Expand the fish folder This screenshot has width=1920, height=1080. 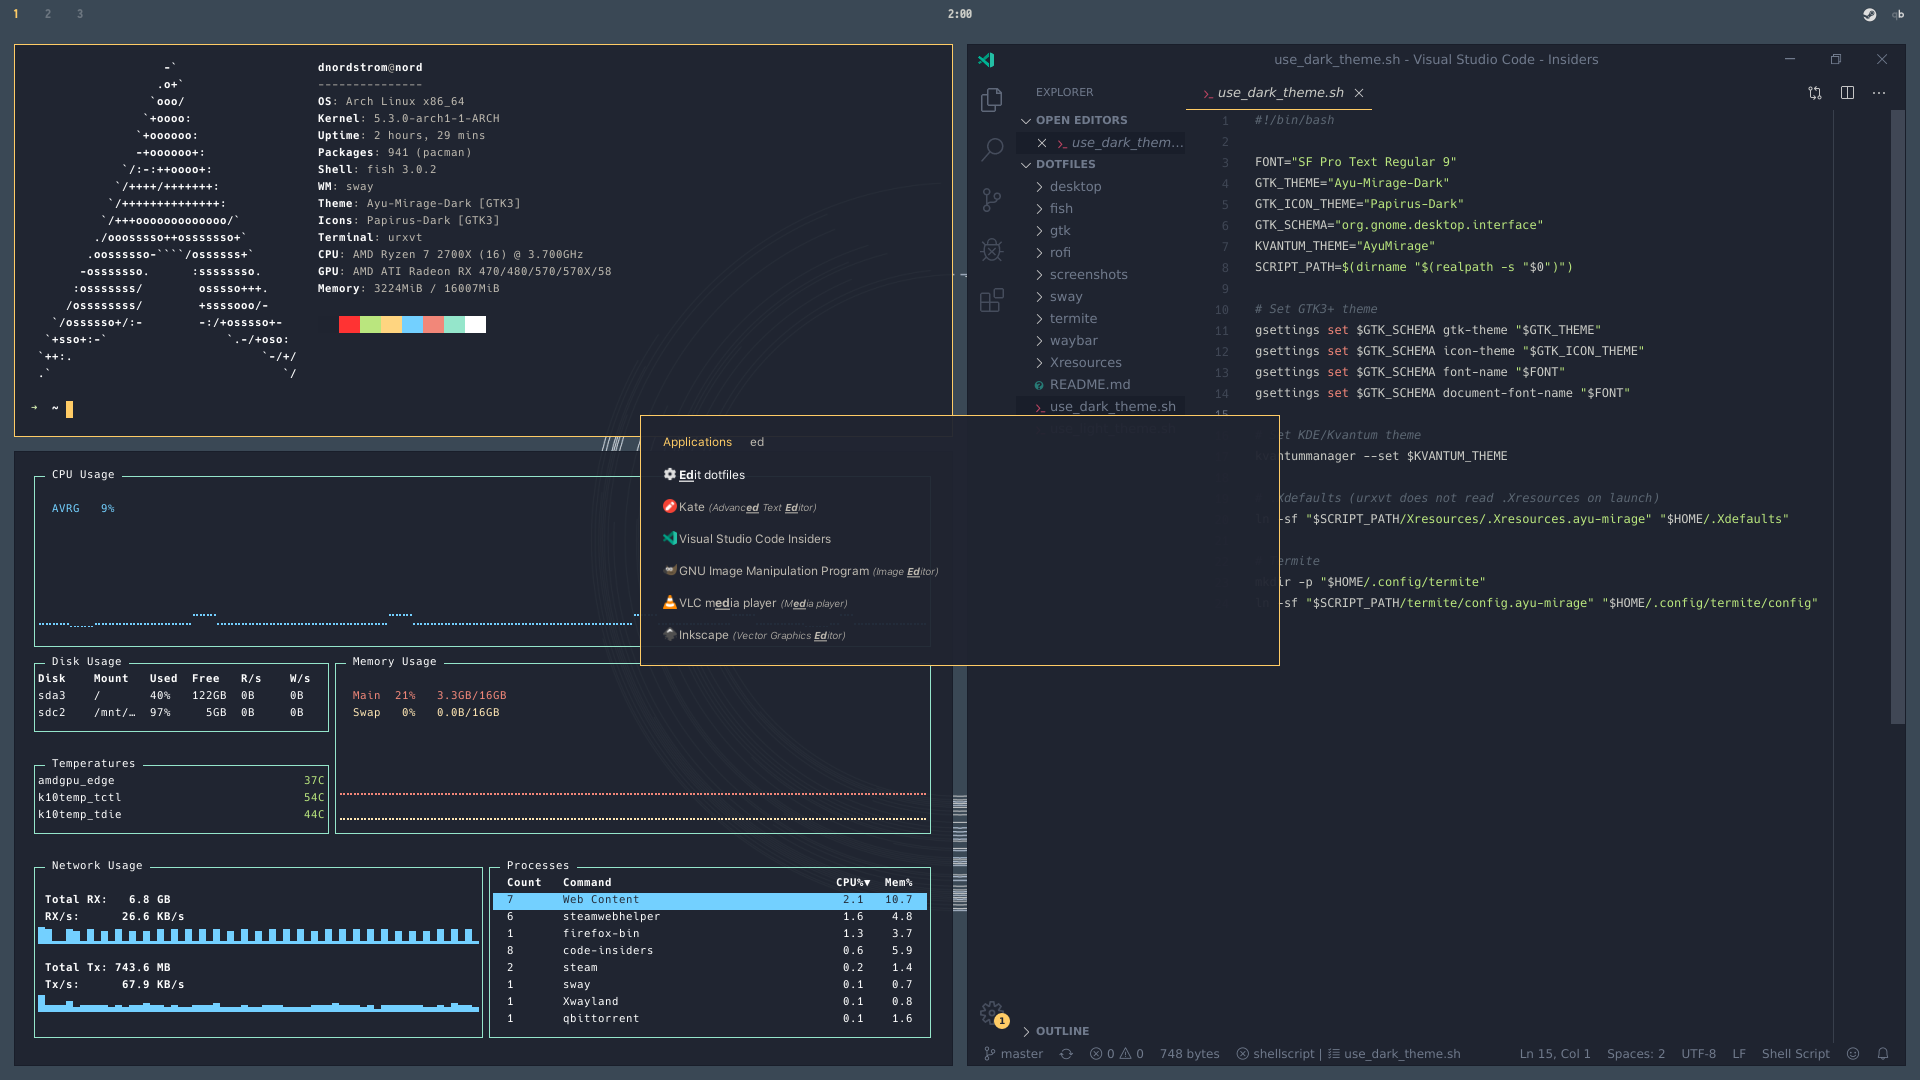pyautogui.click(x=1100, y=209)
